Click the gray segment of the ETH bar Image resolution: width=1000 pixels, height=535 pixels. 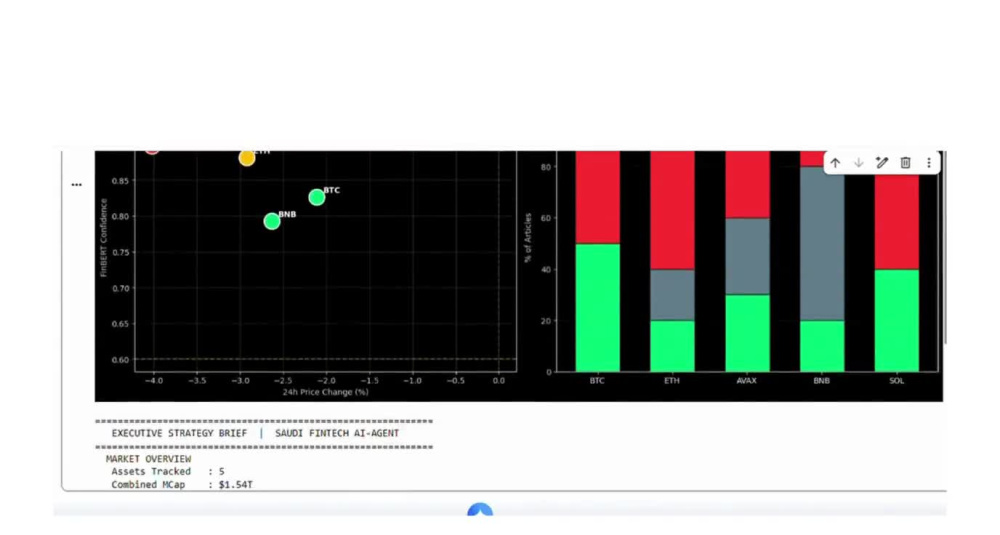[x=672, y=295]
